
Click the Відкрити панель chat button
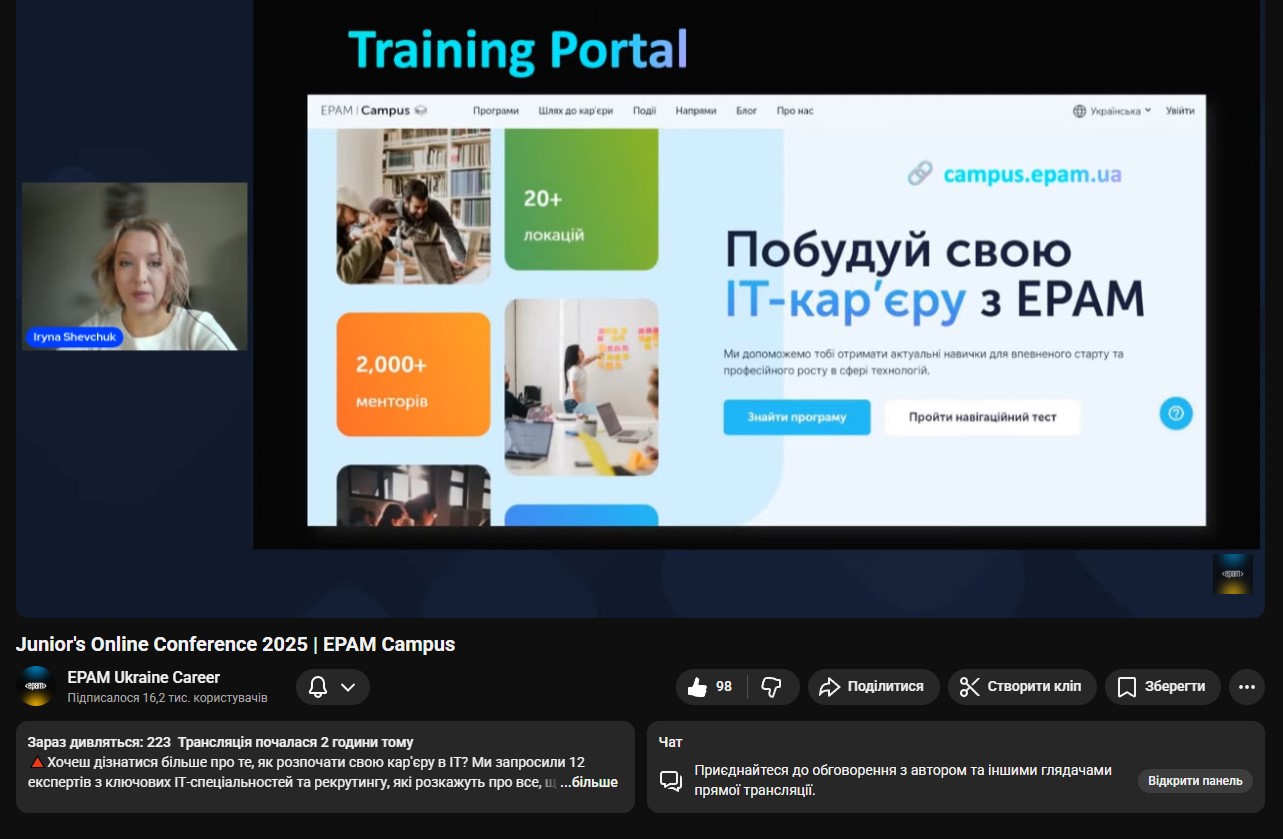(1194, 781)
